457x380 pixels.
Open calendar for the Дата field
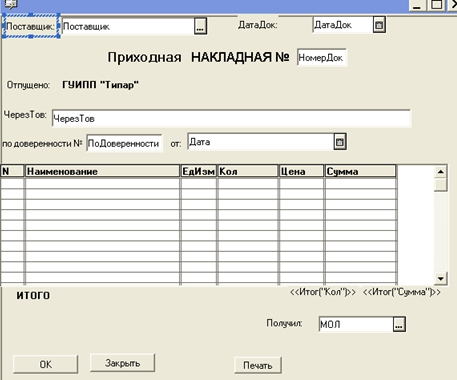(x=340, y=142)
